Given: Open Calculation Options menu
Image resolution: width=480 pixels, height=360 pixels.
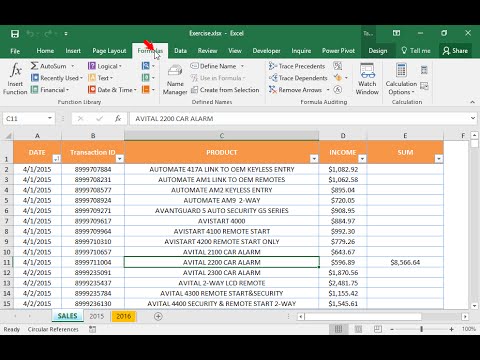Looking at the screenshot, I should [x=401, y=79].
